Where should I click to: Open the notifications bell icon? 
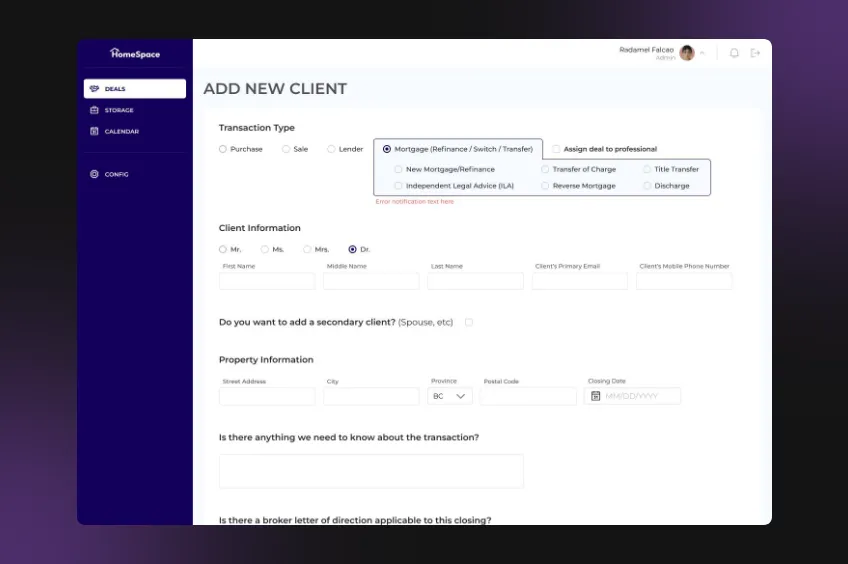click(734, 53)
